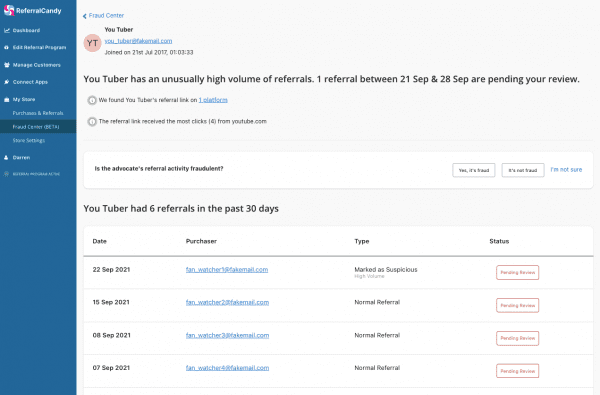This screenshot has width=600, height=395.
Task: Select My Store in sidebar
Action: pos(24,99)
